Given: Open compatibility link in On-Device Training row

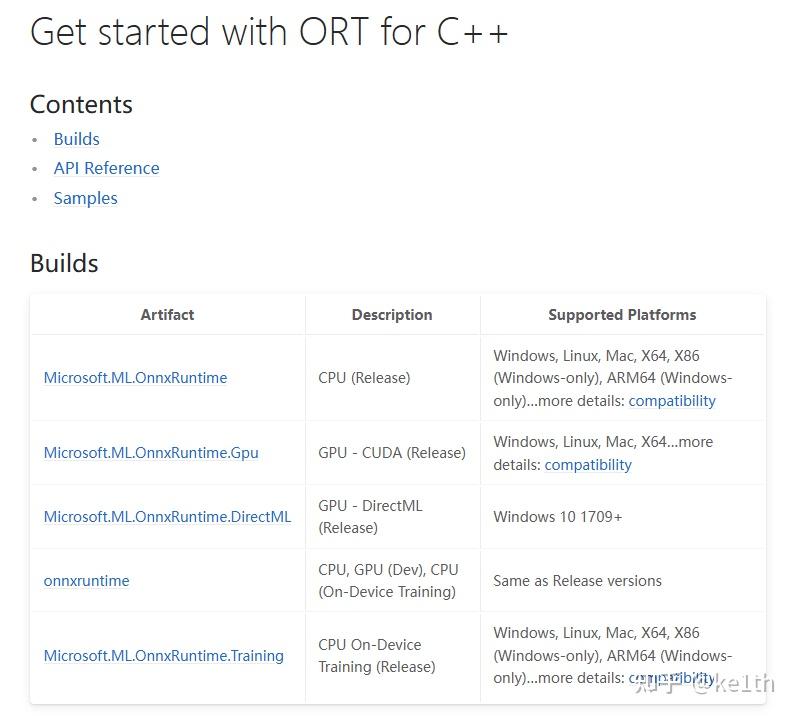Looking at the screenshot, I should pyautogui.click(x=672, y=678).
